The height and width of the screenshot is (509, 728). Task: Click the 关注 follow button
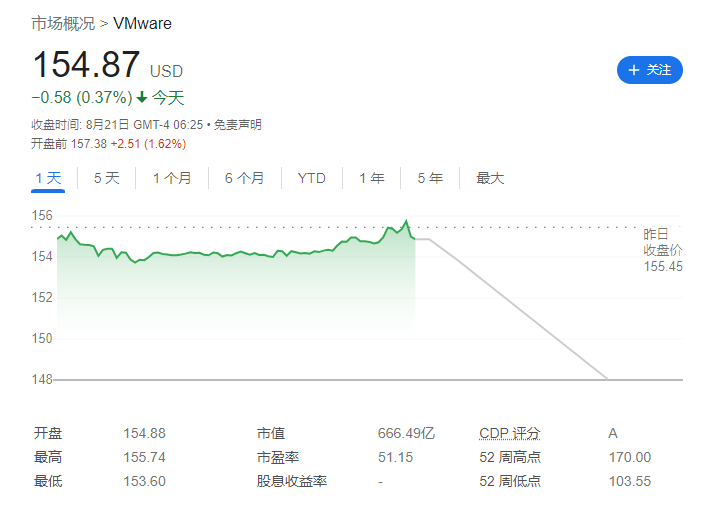pyautogui.click(x=650, y=70)
